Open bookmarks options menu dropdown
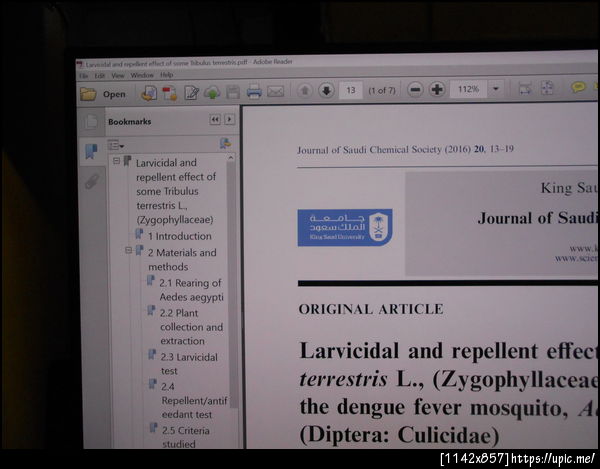 point(116,145)
